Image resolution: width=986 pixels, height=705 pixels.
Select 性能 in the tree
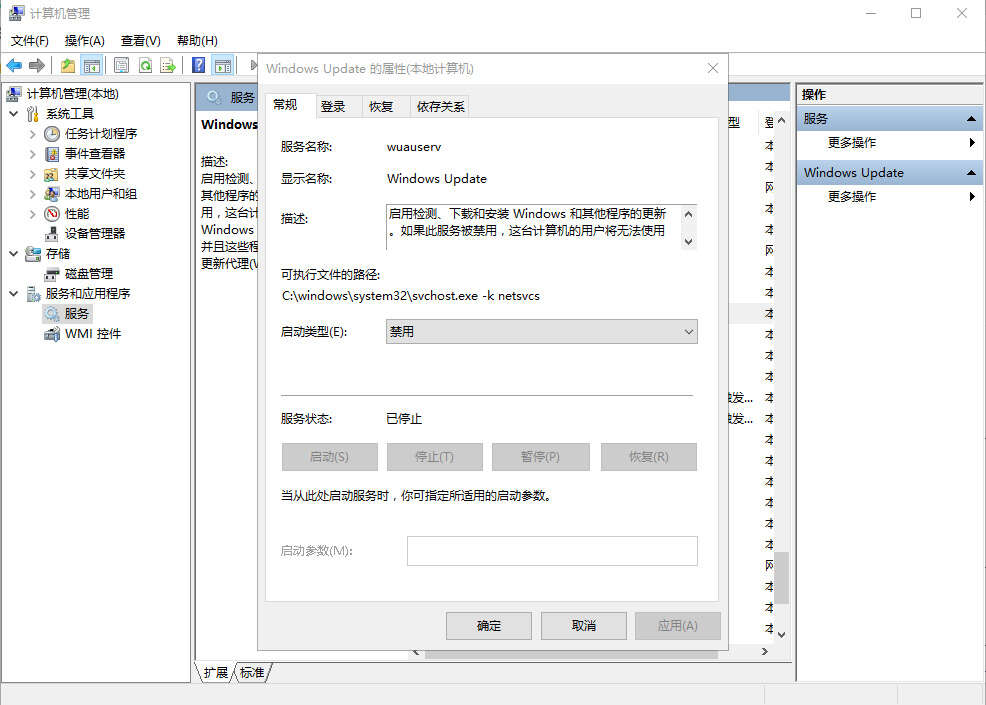coord(77,214)
